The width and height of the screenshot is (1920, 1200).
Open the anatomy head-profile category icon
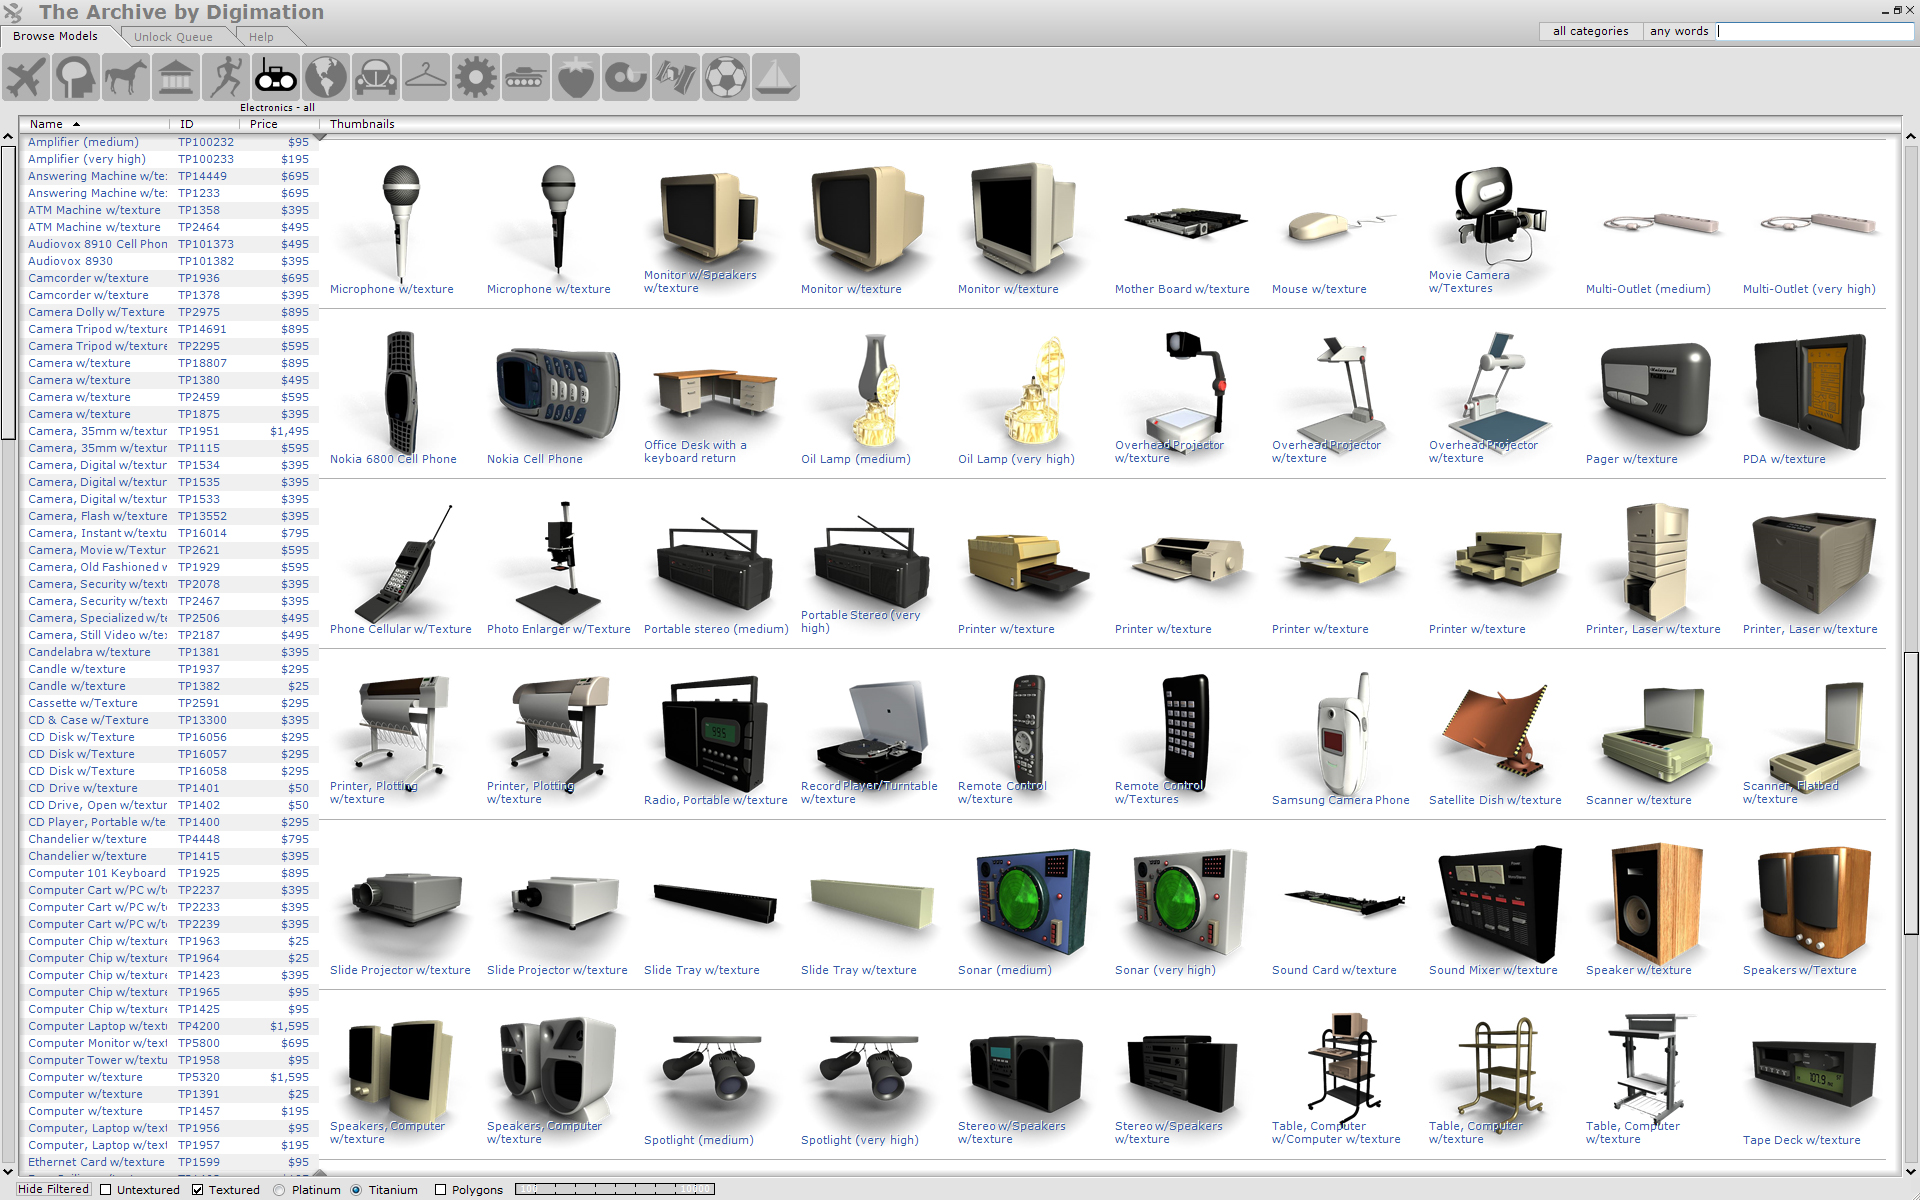click(x=76, y=77)
